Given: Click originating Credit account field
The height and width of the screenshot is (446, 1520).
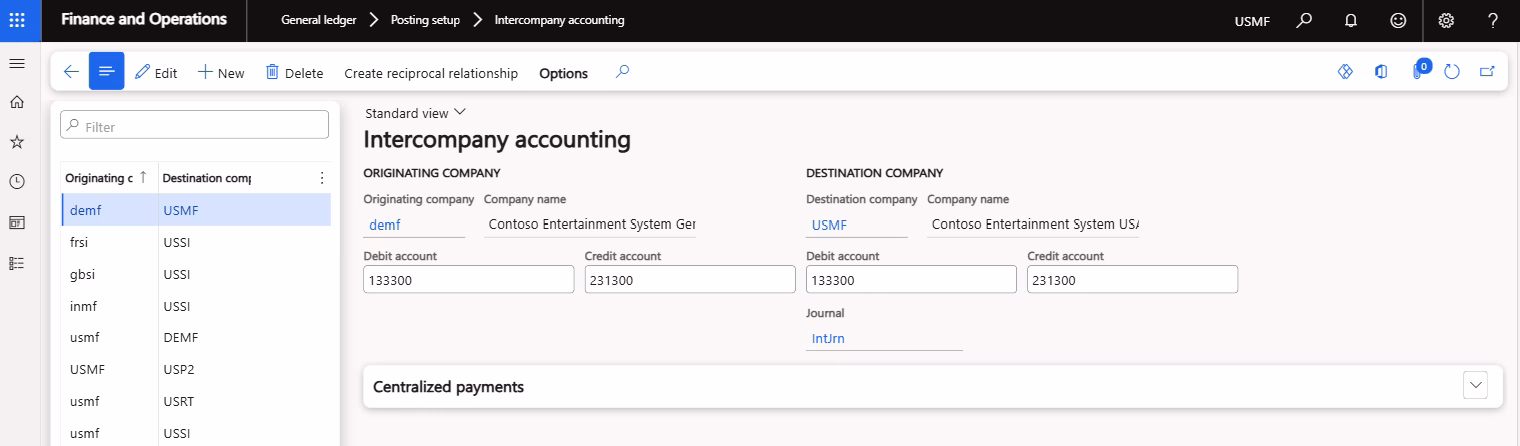Looking at the screenshot, I should (x=690, y=280).
